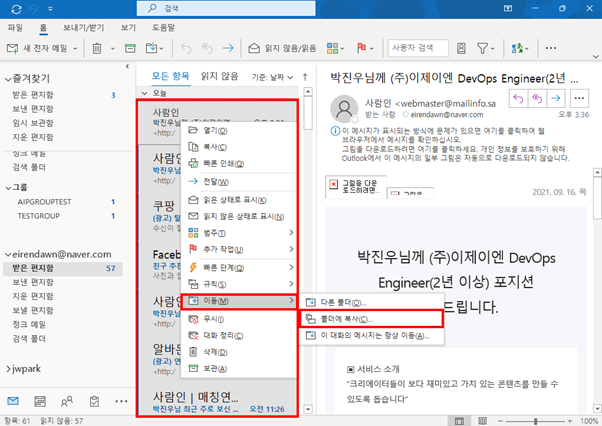Open Inbox (받은 편지함) with 57 unread
This screenshot has height=426, width=602.
(63, 268)
